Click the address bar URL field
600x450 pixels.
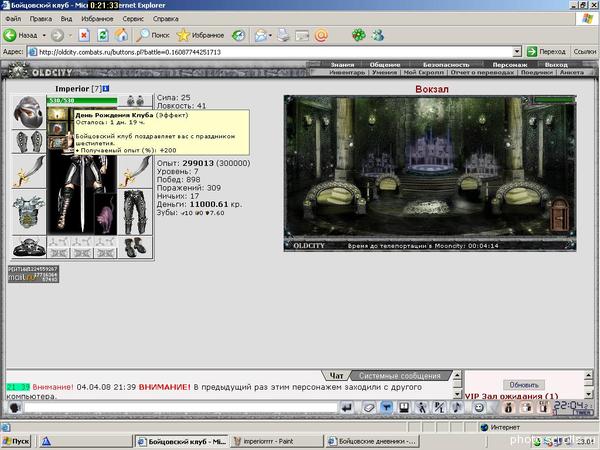tap(270, 52)
